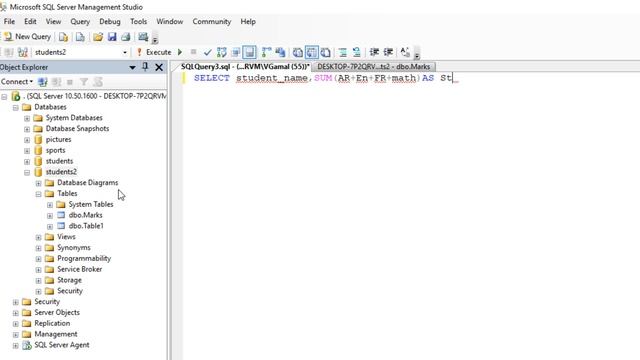The image size is (640, 360).
Task: Toggle Include Actual Execution Plan icon
Action: tap(267, 52)
